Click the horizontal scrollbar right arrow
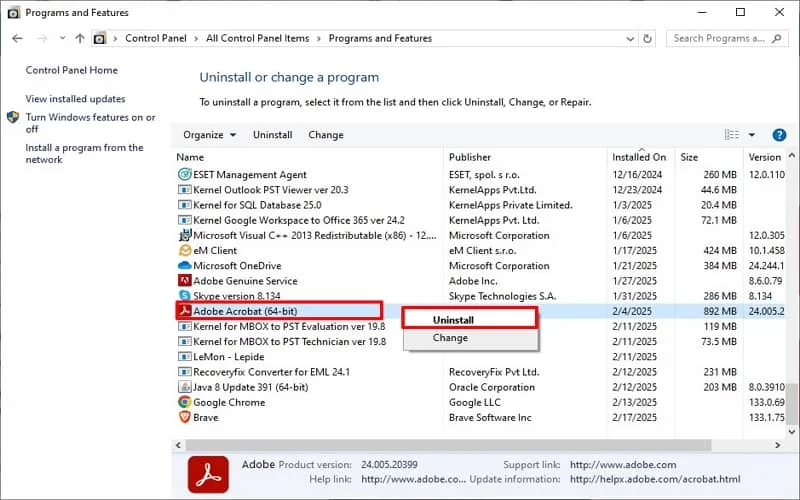 pyautogui.click(x=778, y=445)
